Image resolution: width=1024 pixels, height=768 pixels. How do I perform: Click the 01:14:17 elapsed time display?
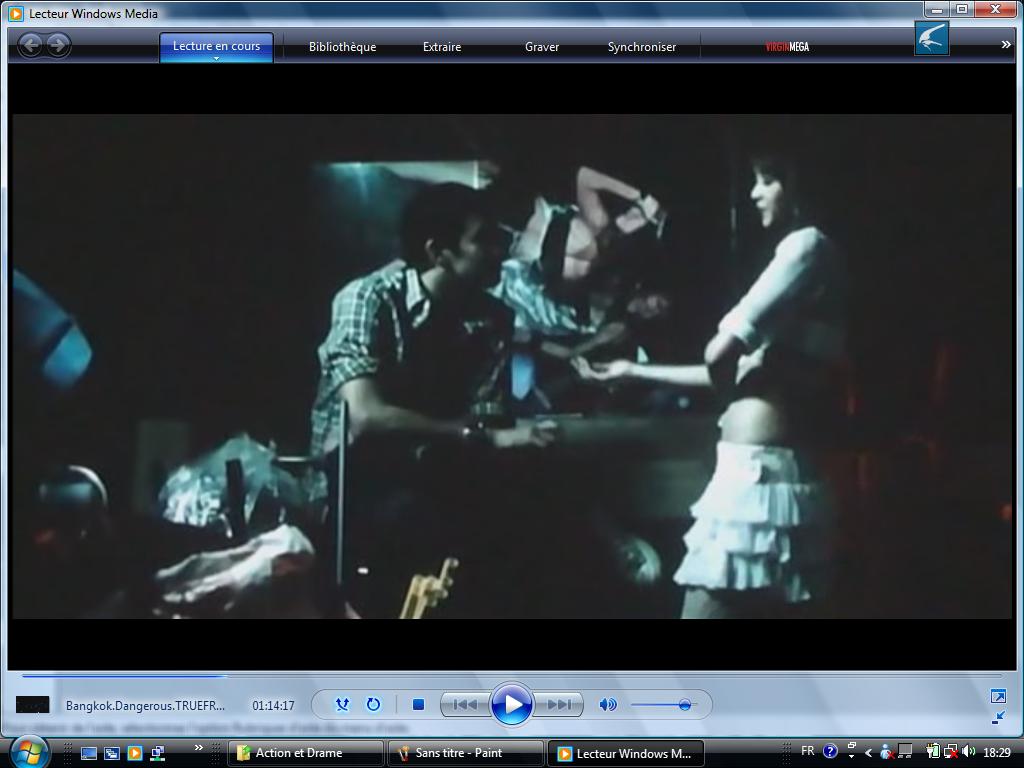coord(273,705)
